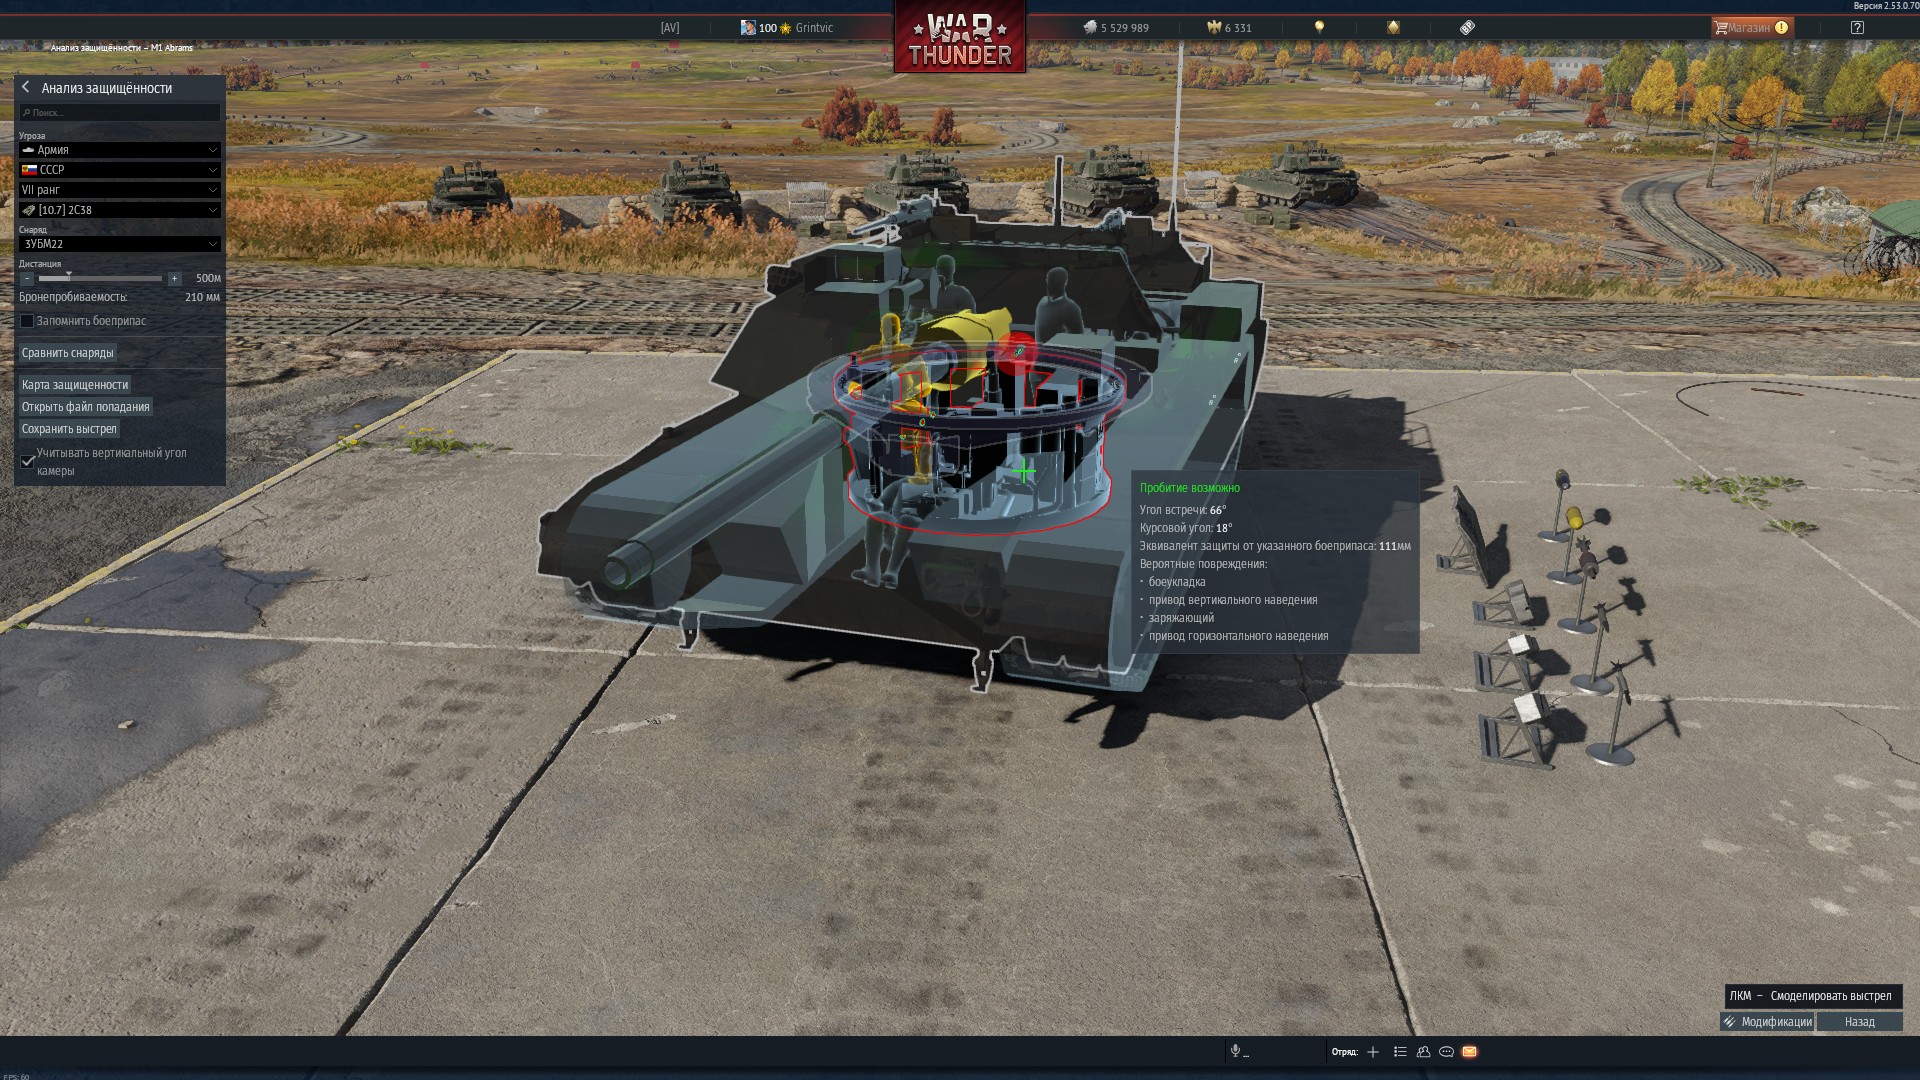Open the 3УБМ22 shell dropdown

coord(120,244)
